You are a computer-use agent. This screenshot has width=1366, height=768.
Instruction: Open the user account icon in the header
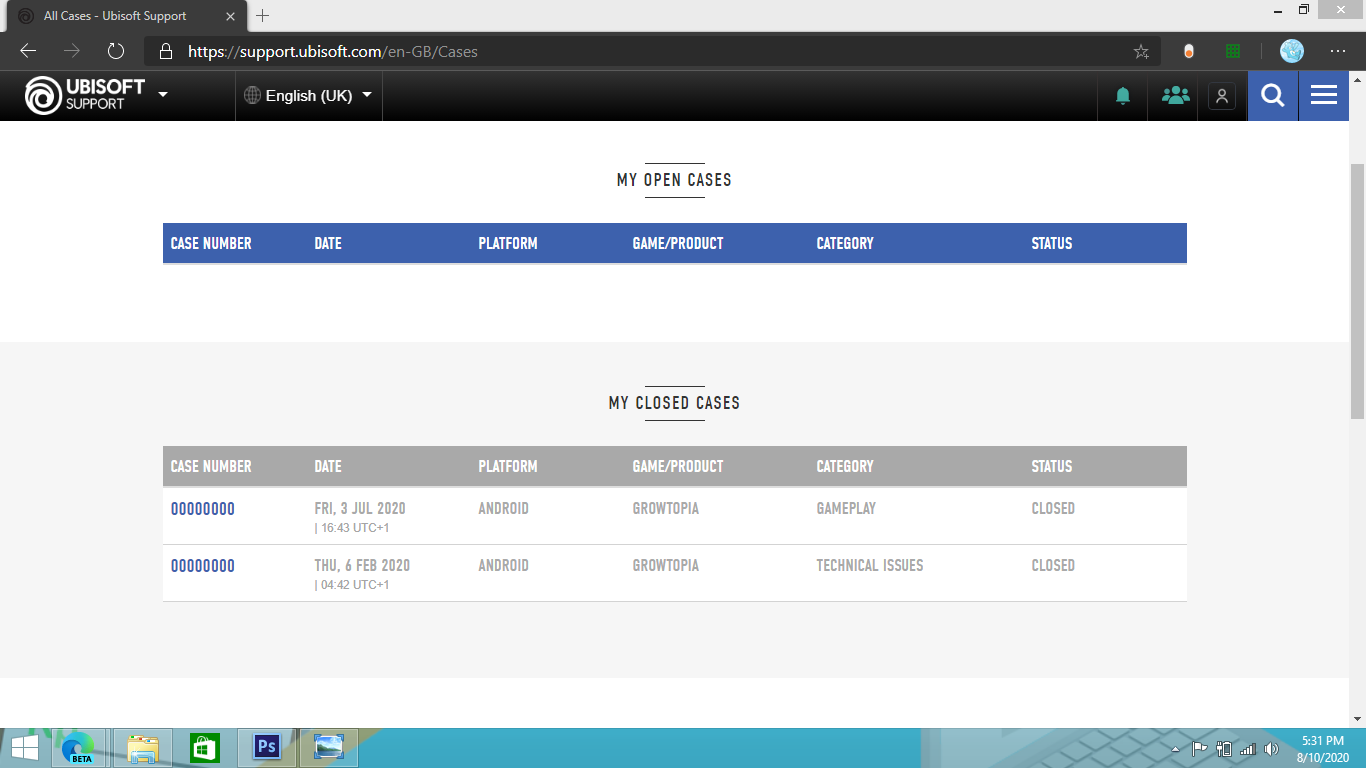(1222, 96)
